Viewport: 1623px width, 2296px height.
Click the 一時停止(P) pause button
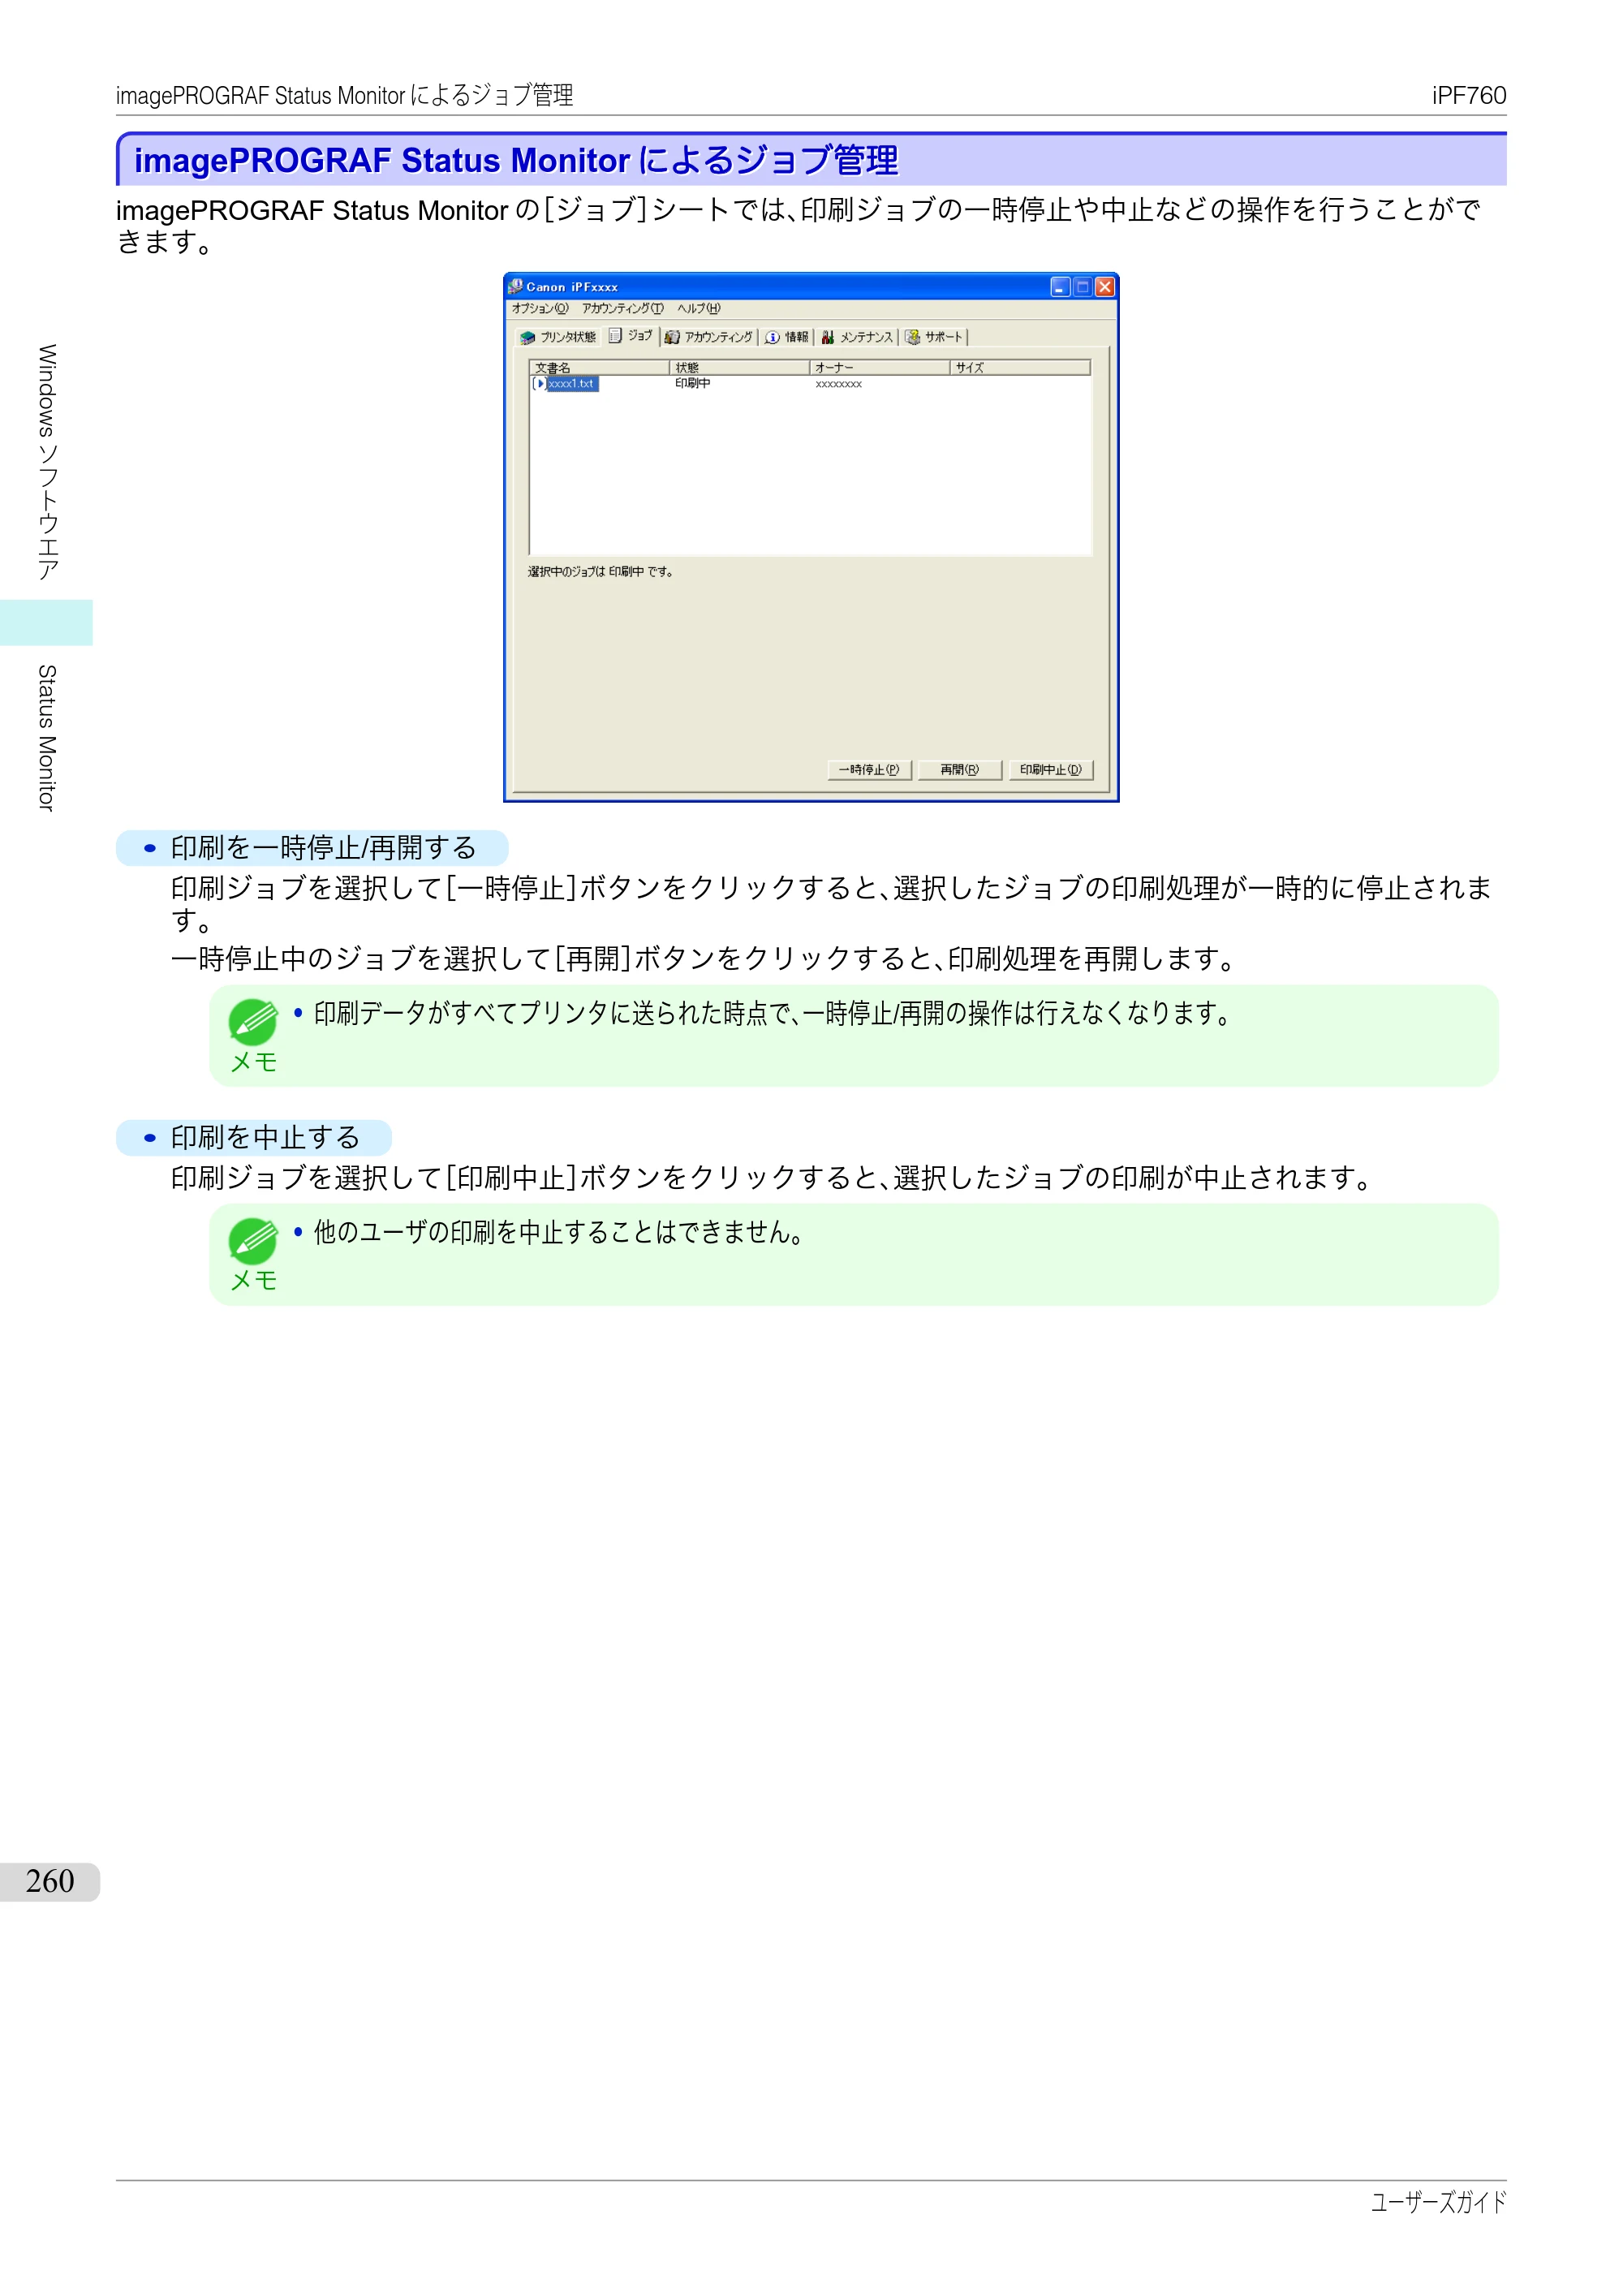coord(869,770)
